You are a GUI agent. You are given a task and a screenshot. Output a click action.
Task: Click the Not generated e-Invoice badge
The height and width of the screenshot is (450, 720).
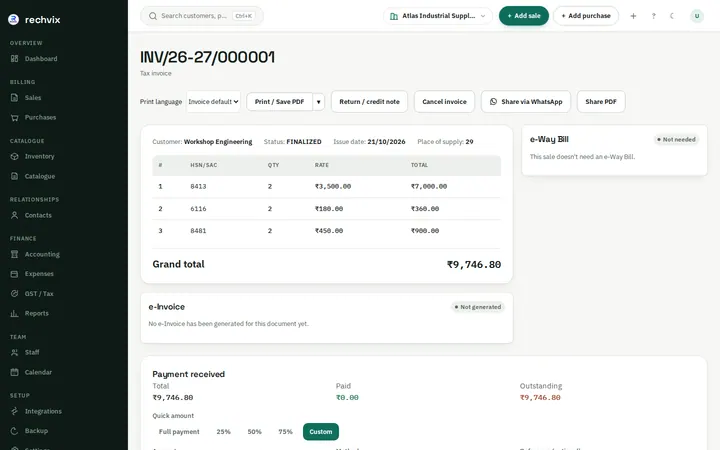click(x=478, y=307)
